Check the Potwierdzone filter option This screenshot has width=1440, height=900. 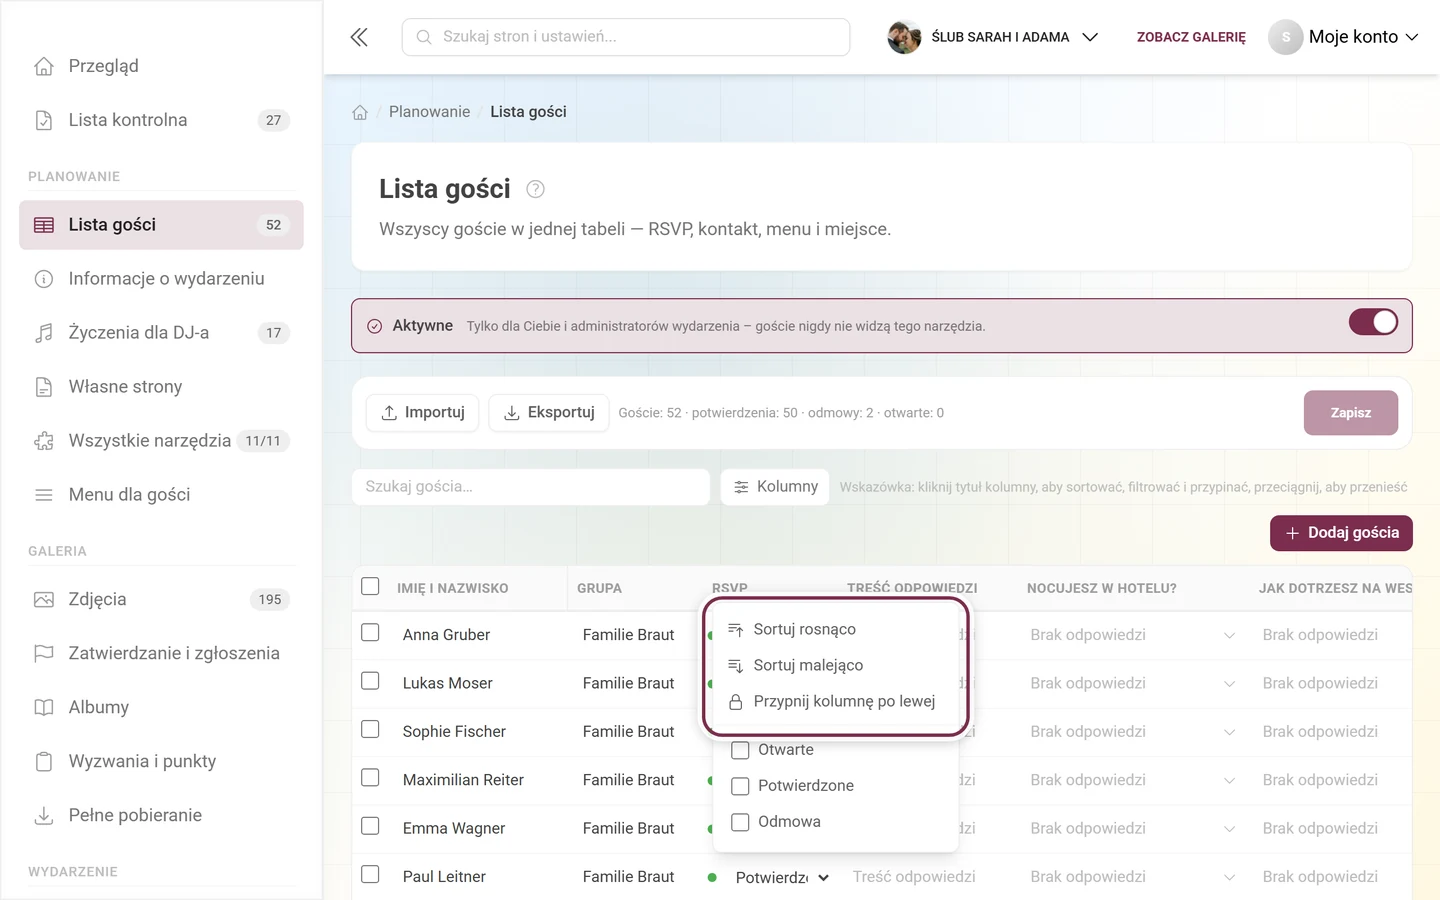click(x=740, y=786)
